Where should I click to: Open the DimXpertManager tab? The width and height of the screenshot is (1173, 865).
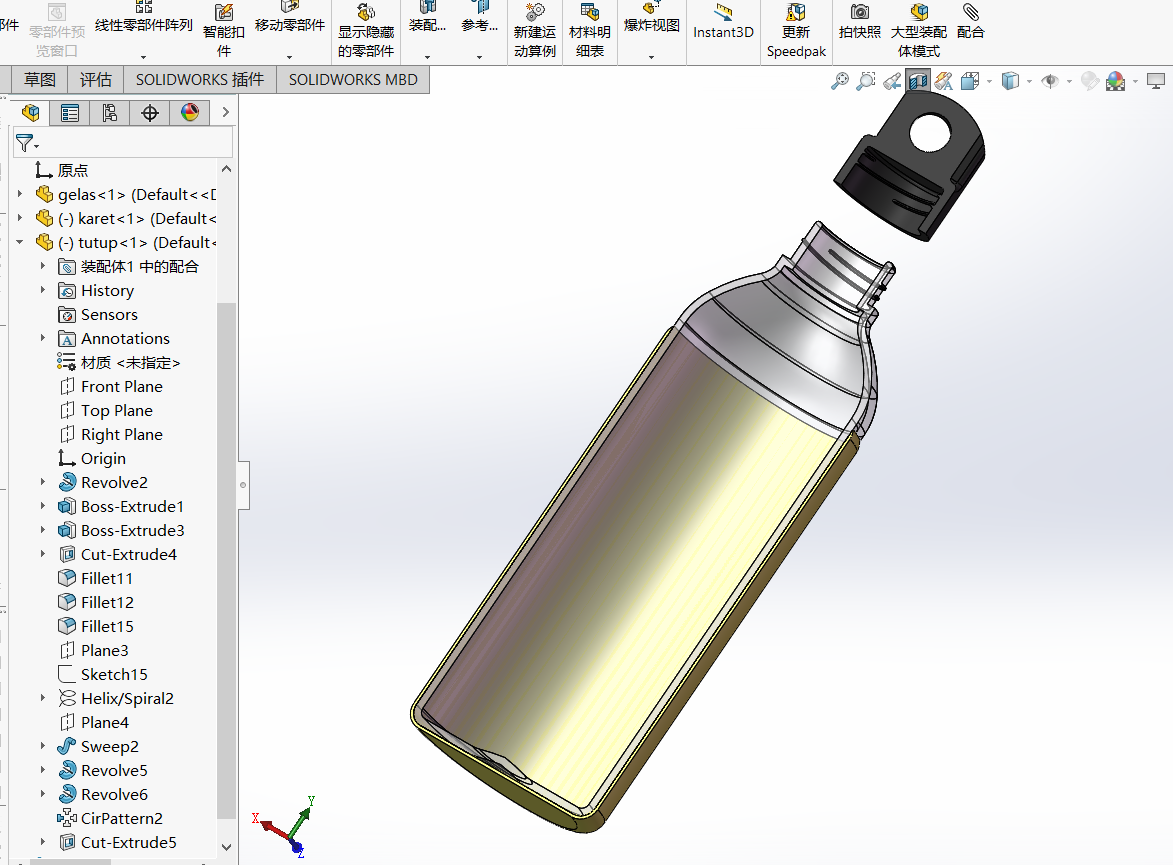pos(150,113)
